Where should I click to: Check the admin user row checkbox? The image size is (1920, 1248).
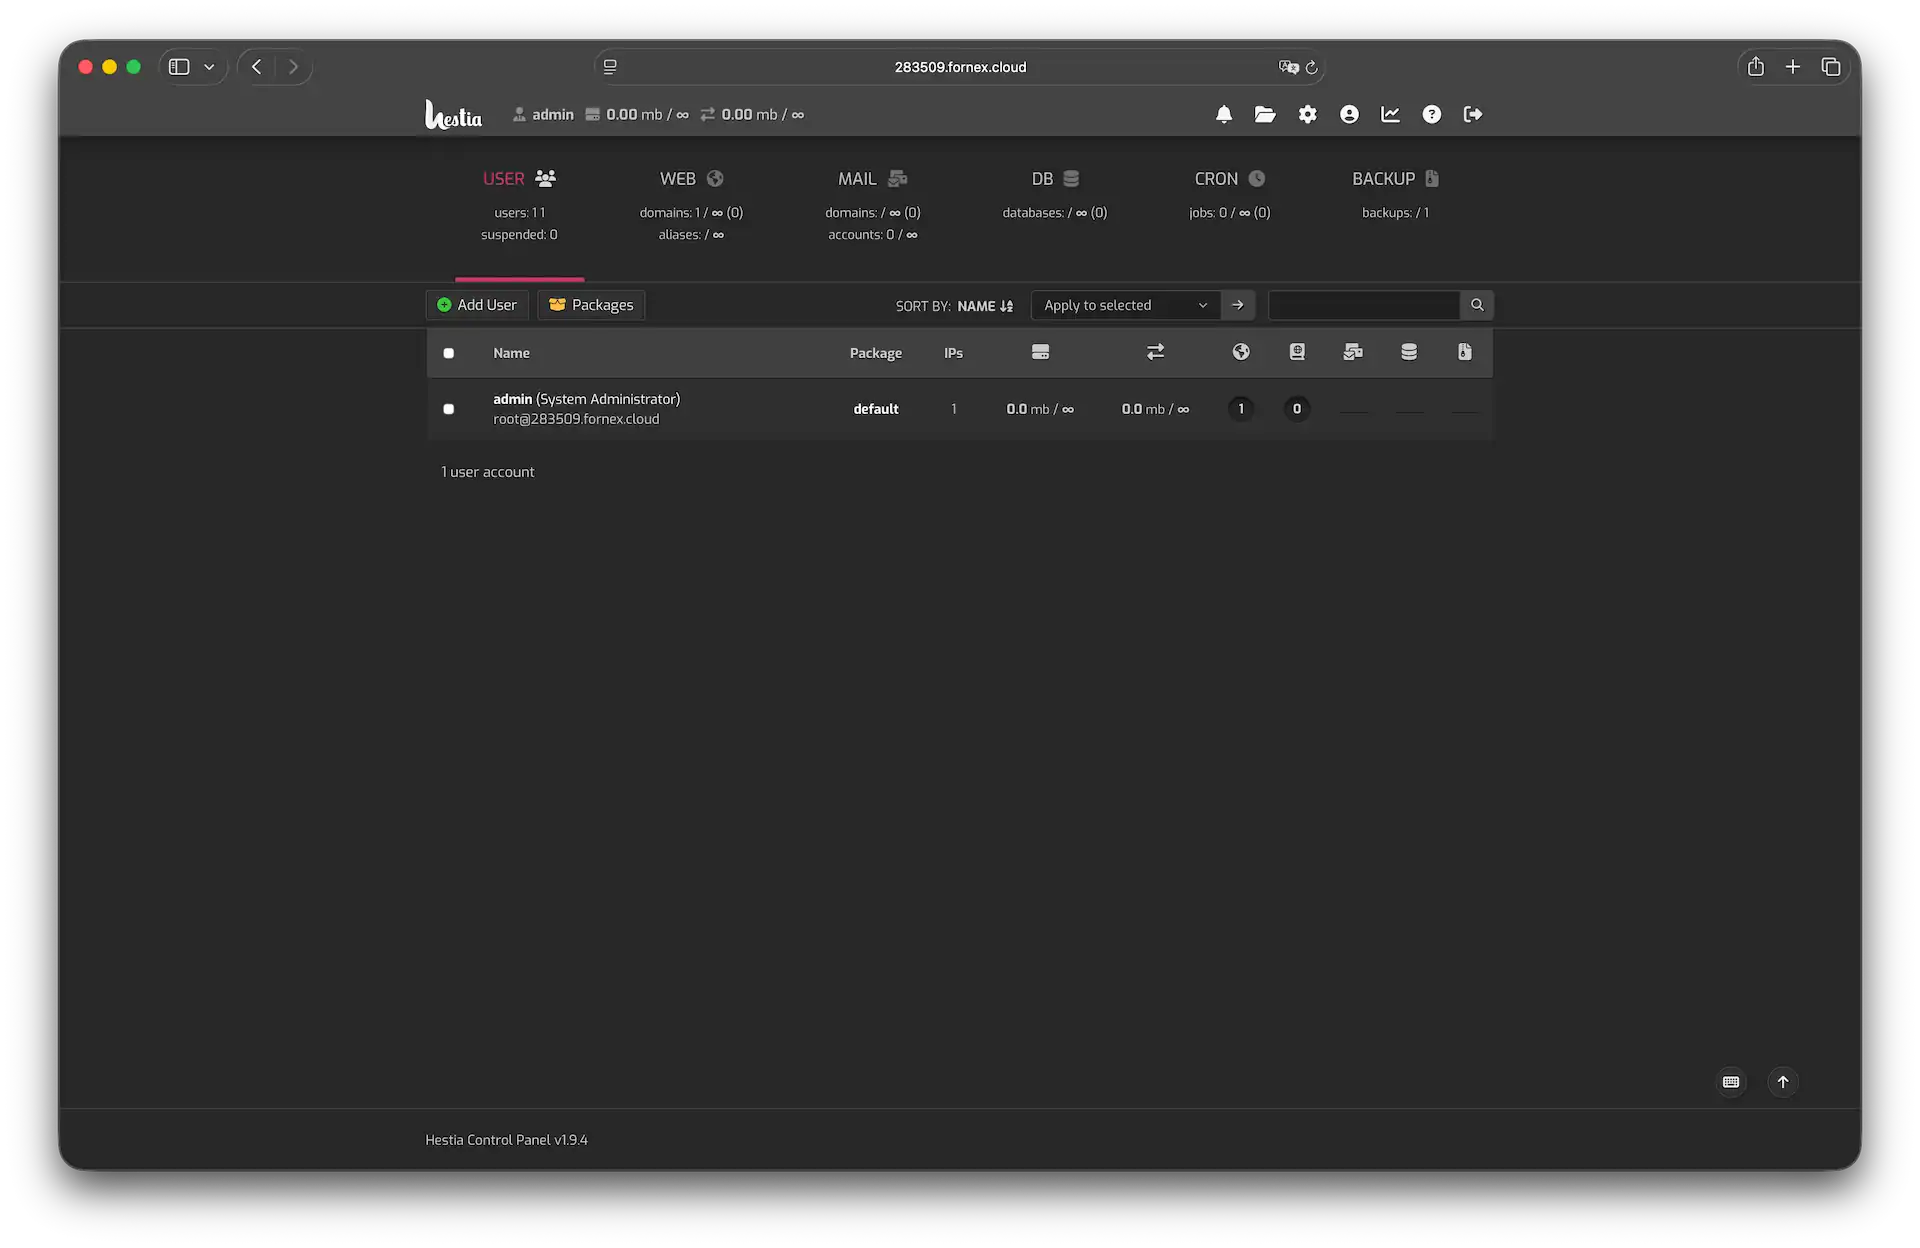coord(449,409)
